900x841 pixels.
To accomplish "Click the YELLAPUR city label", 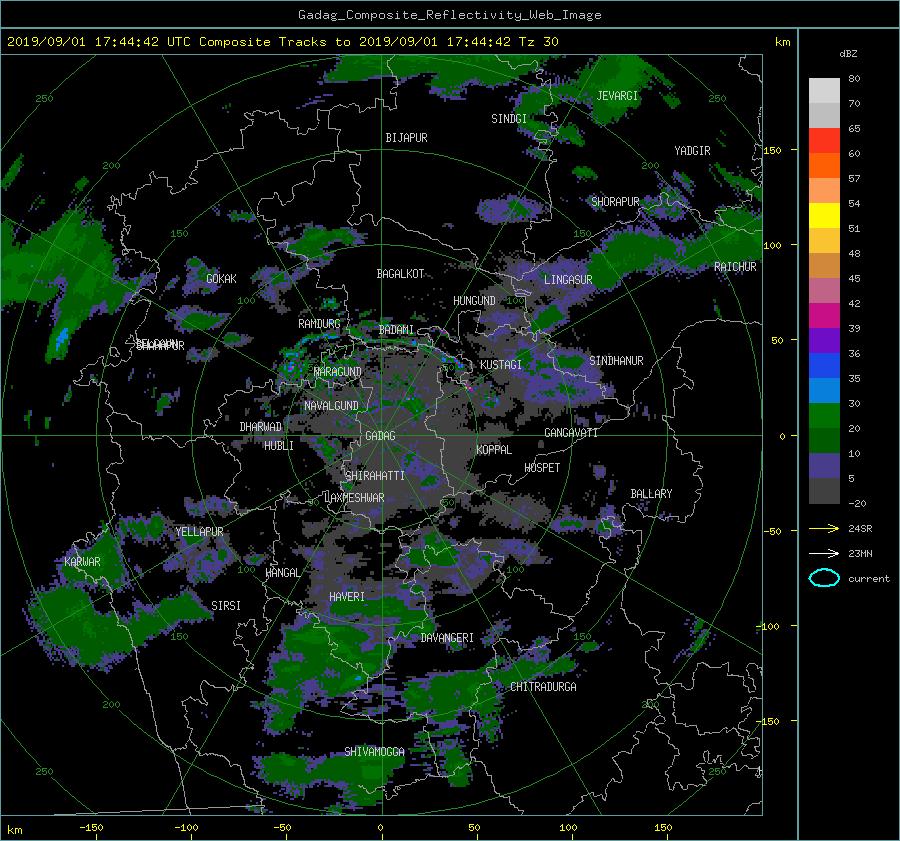I will (x=199, y=532).
